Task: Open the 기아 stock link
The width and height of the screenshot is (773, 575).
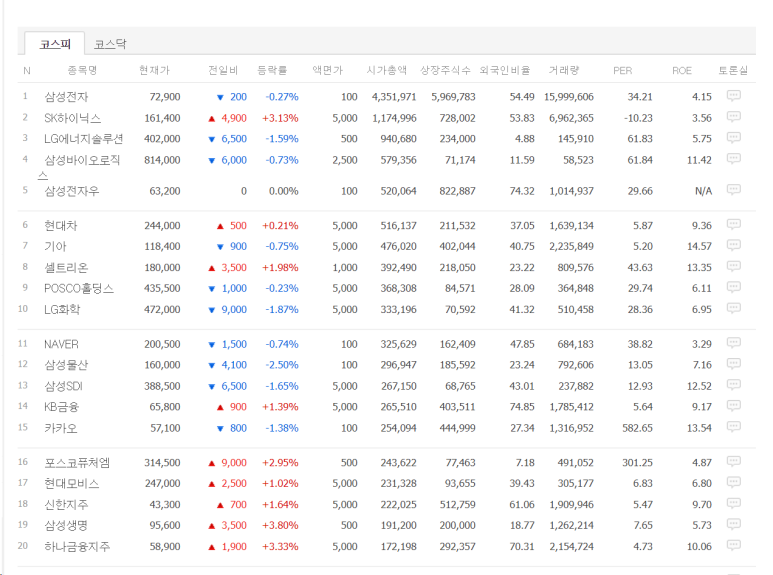Action: 55,246
